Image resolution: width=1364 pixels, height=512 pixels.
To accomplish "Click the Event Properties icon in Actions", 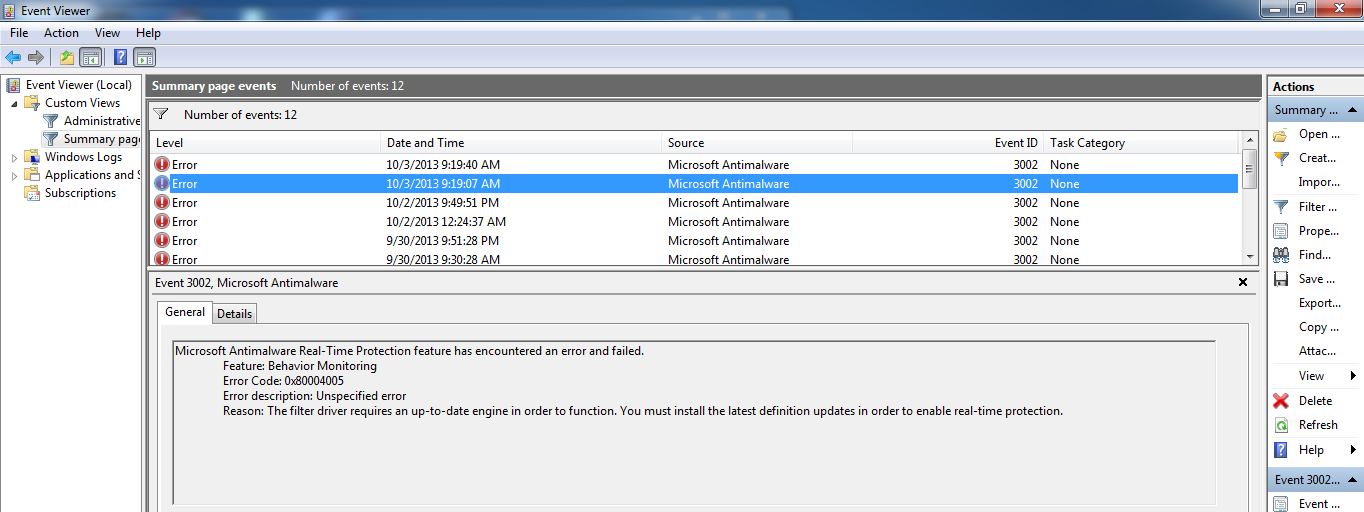I will tap(1281, 504).
